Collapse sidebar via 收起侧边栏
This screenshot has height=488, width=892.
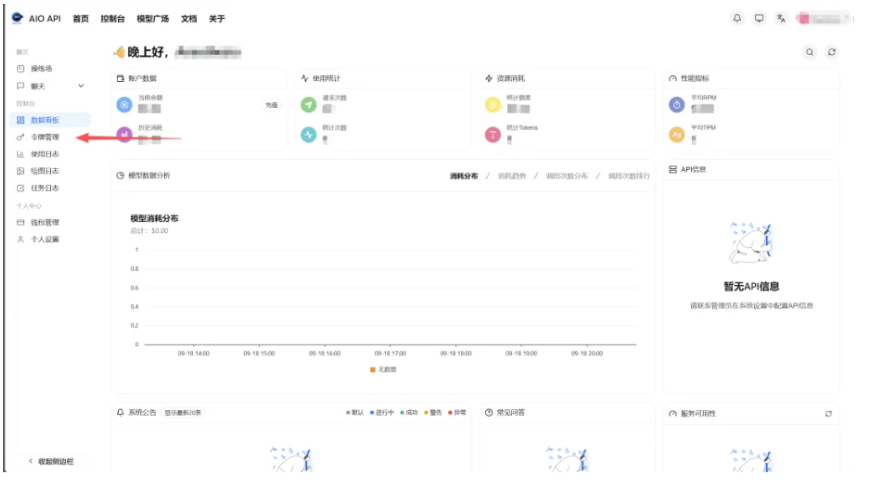click(51, 461)
